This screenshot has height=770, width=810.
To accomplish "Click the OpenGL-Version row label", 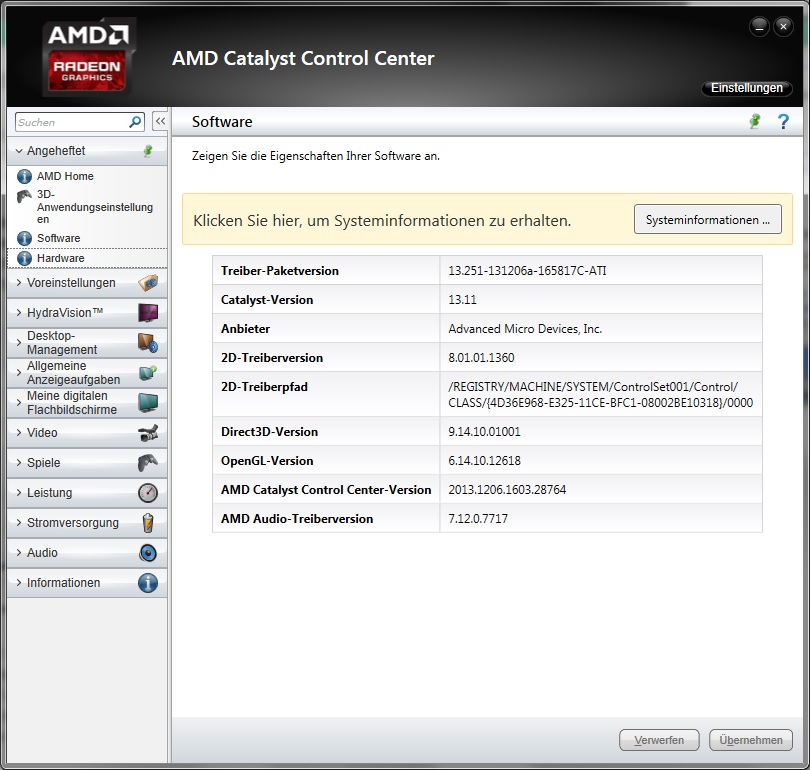I will pyautogui.click(x=267, y=461).
